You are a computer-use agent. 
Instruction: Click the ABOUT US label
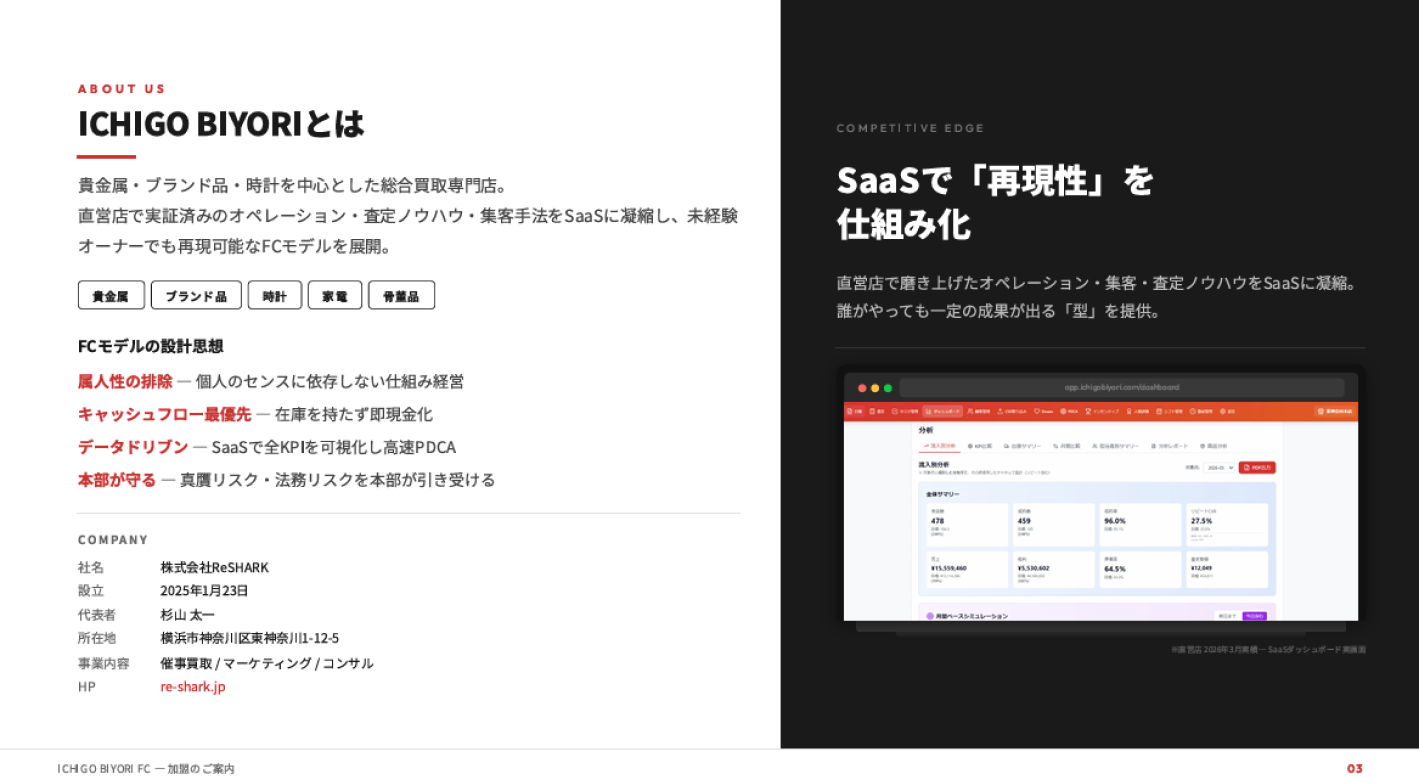pos(122,88)
